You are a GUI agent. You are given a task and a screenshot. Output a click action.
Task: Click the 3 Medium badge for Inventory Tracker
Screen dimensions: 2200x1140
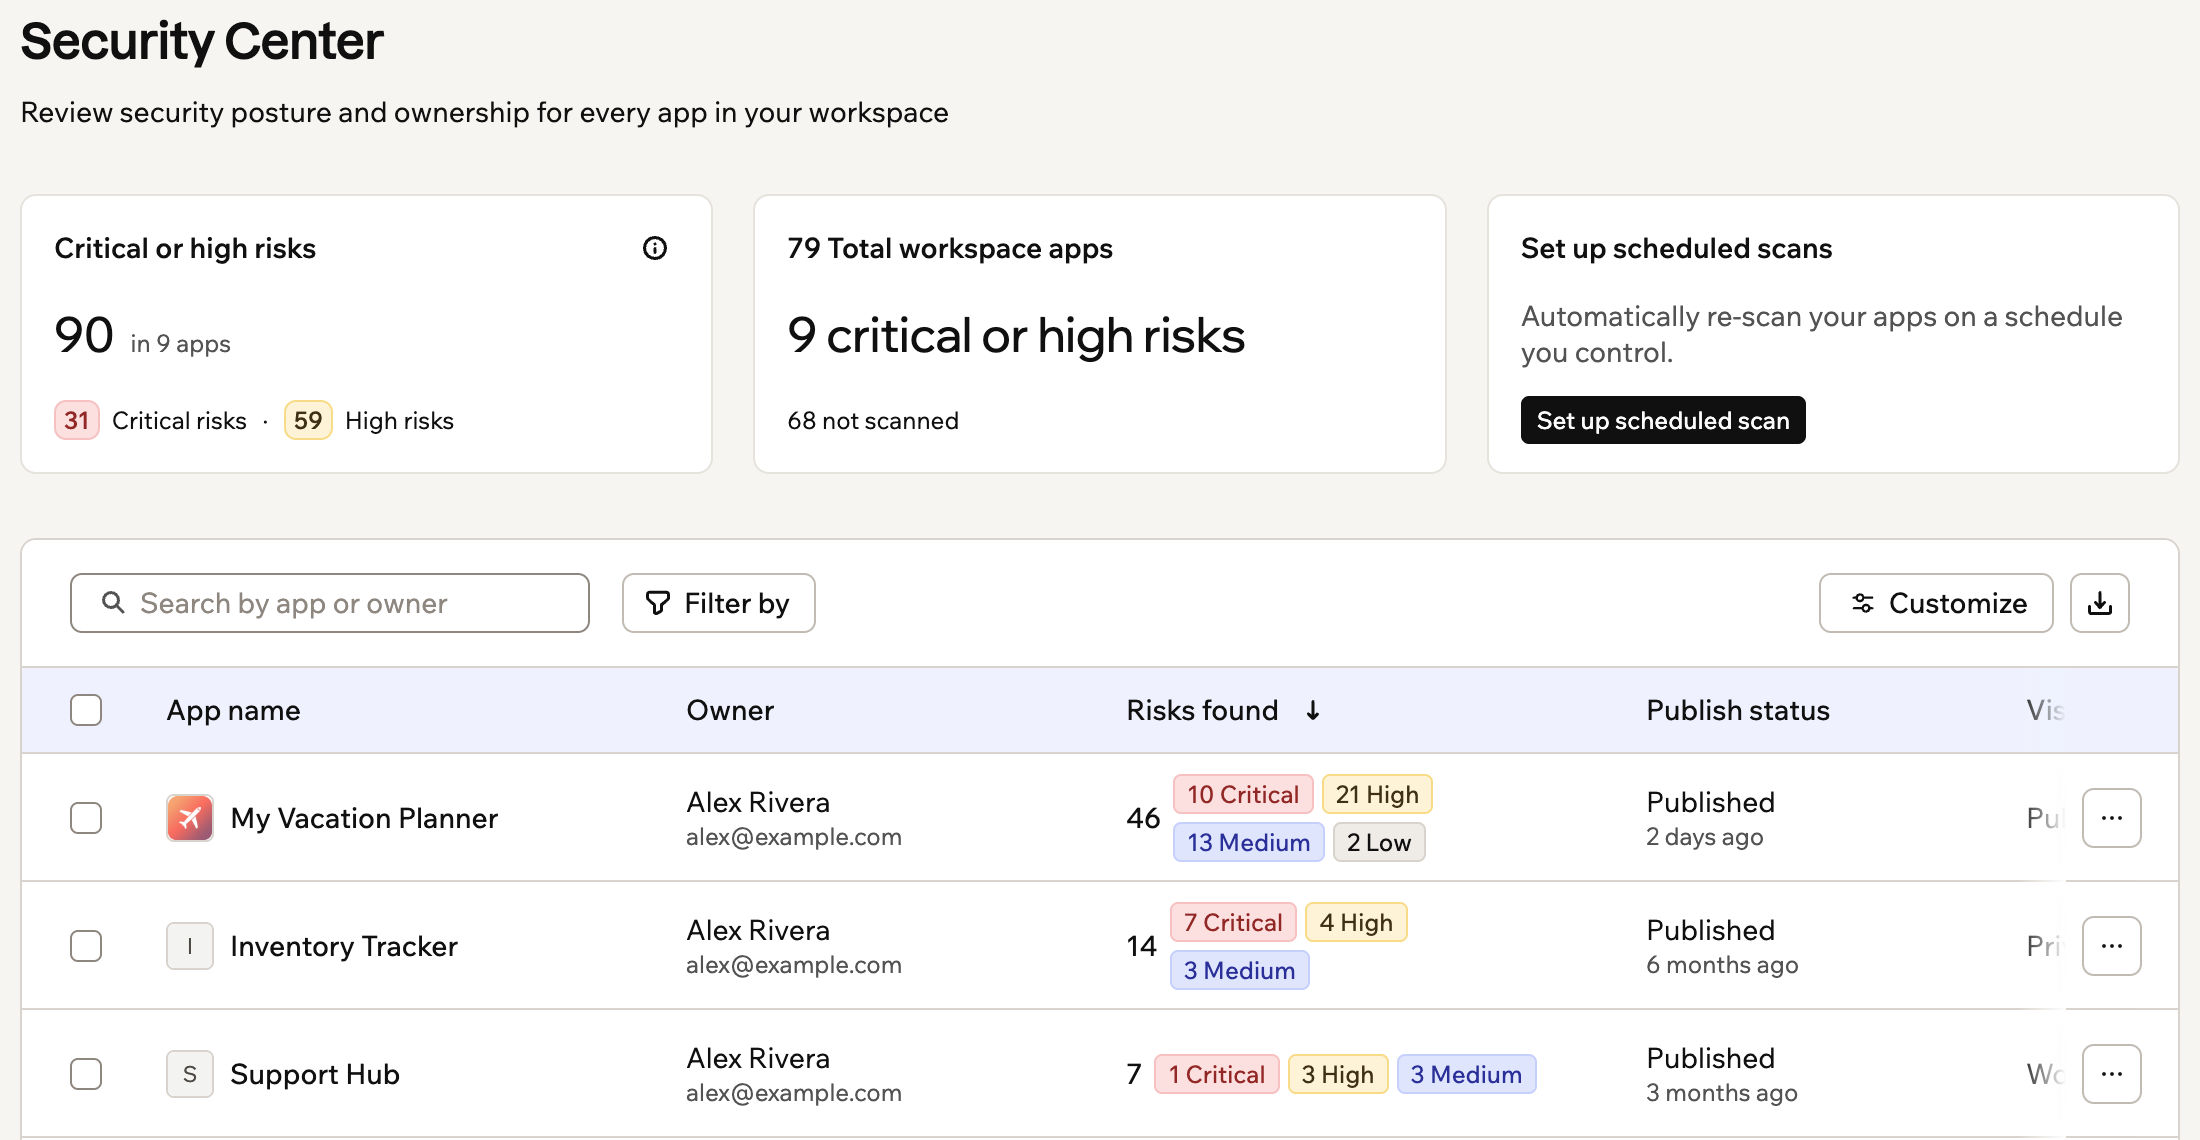(1240, 970)
